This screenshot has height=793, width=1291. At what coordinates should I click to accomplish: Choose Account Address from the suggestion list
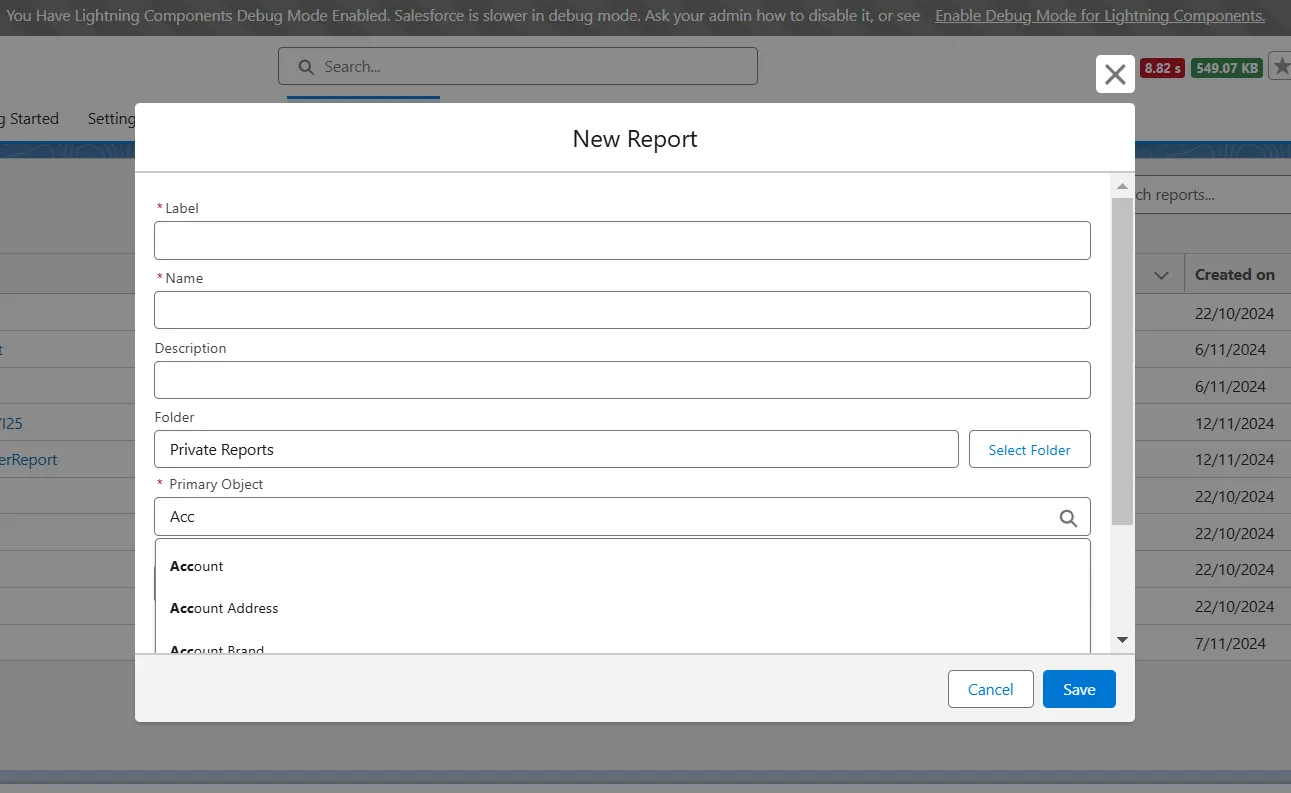[224, 608]
